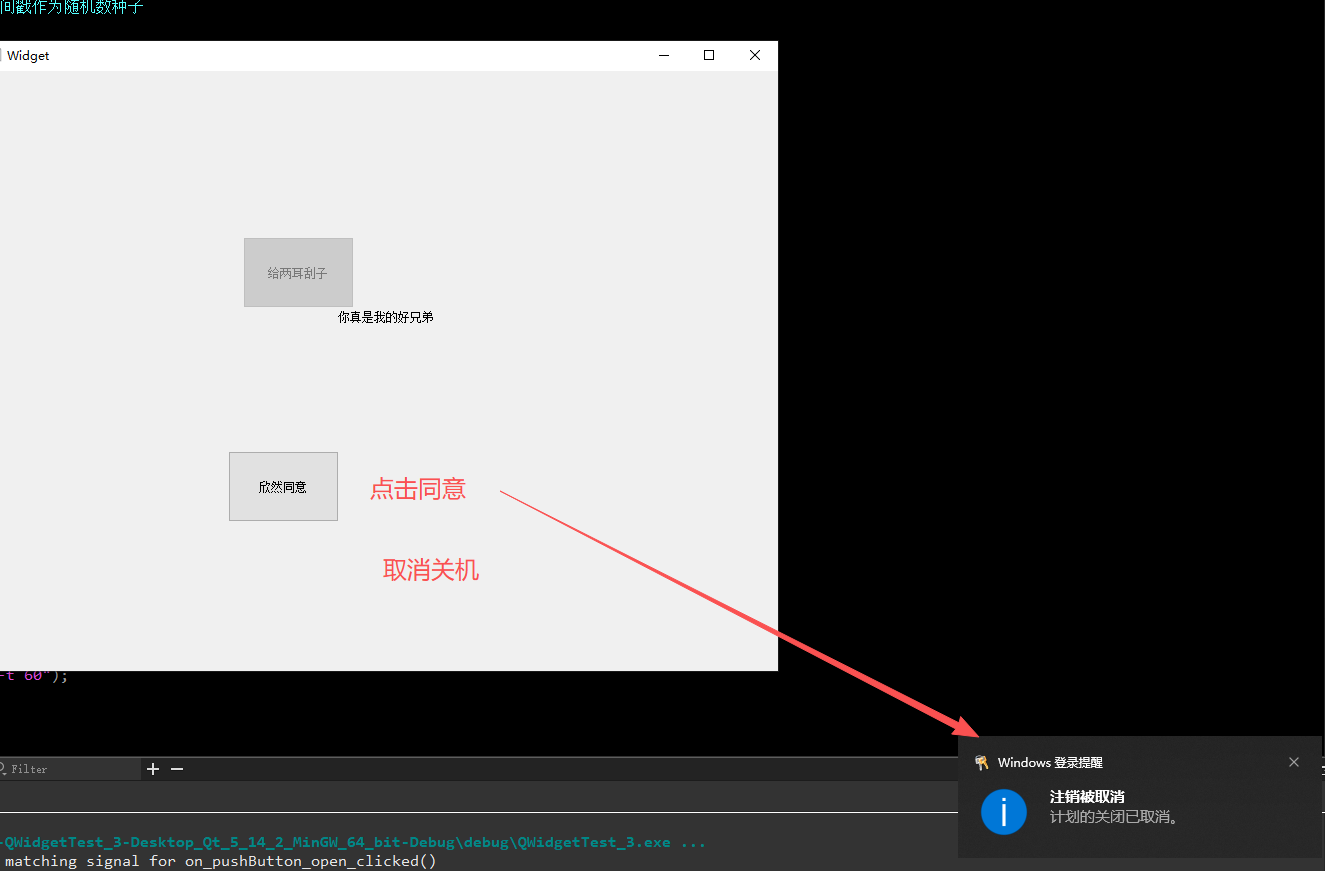Click the Windows 登录提醒 notification title
Viewport: 1325px width, 871px height.
coord(1050,763)
